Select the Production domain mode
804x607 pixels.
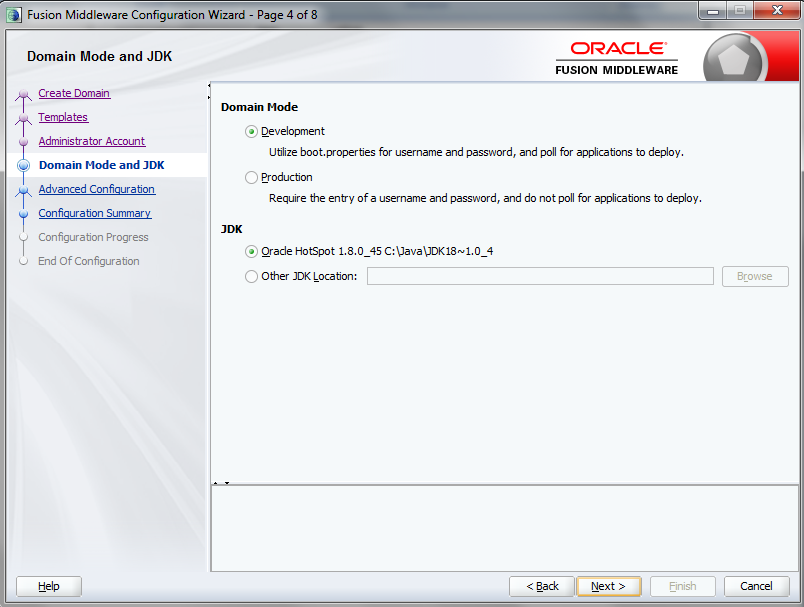tap(250, 177)
